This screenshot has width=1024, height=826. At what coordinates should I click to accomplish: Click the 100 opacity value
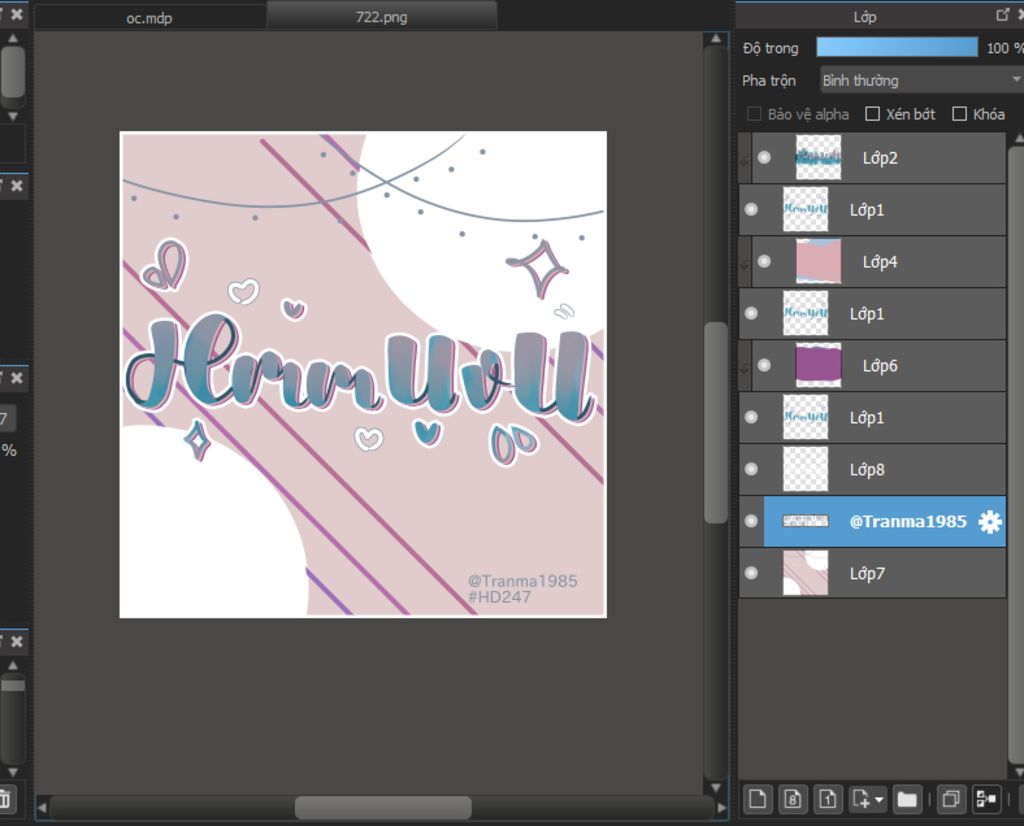coord(997,48)
